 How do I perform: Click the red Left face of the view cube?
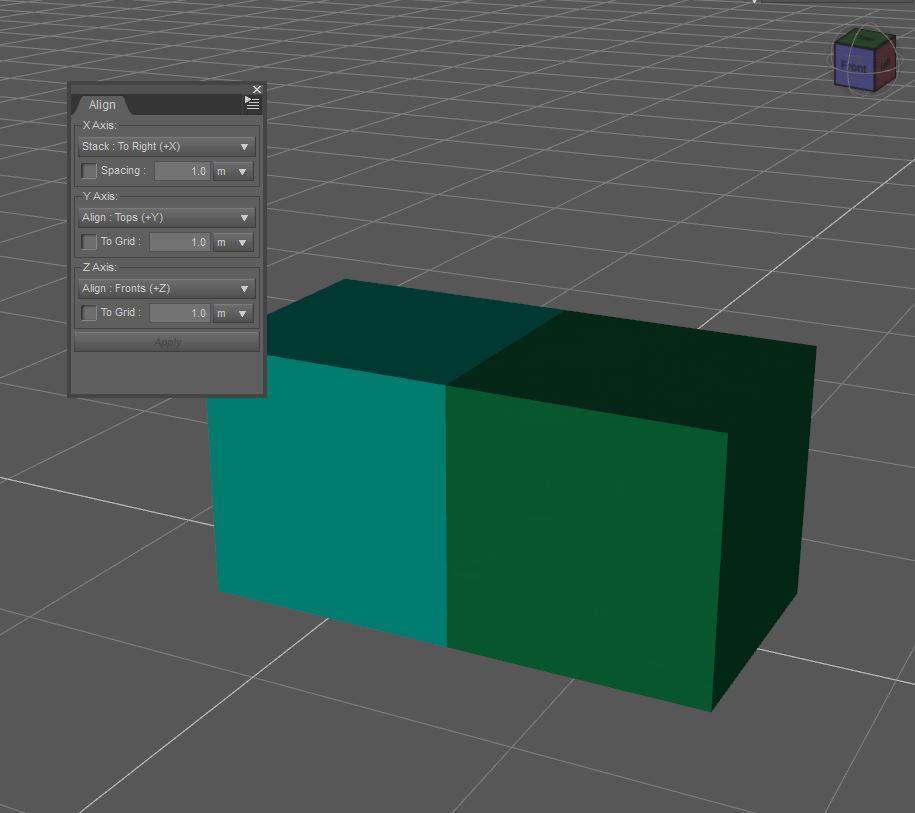(885, 62)
